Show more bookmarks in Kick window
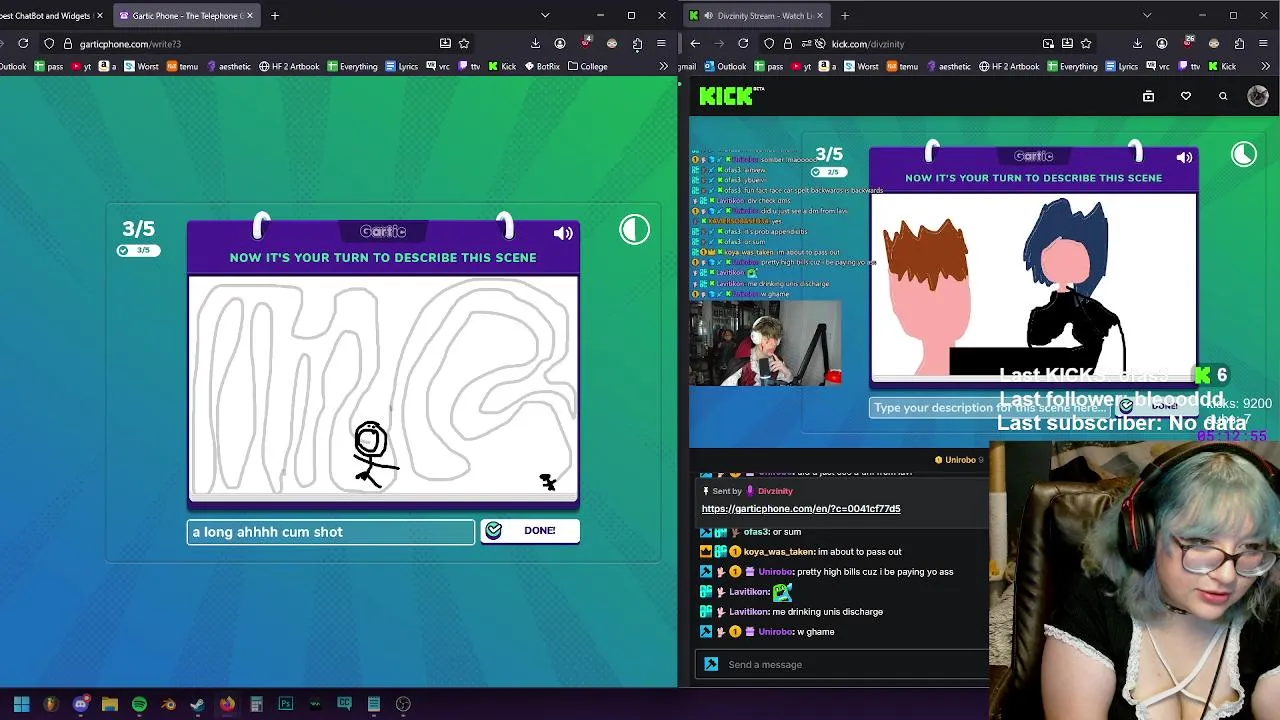This screenshot has width=1280, height=720. (x=1265, y=67)
